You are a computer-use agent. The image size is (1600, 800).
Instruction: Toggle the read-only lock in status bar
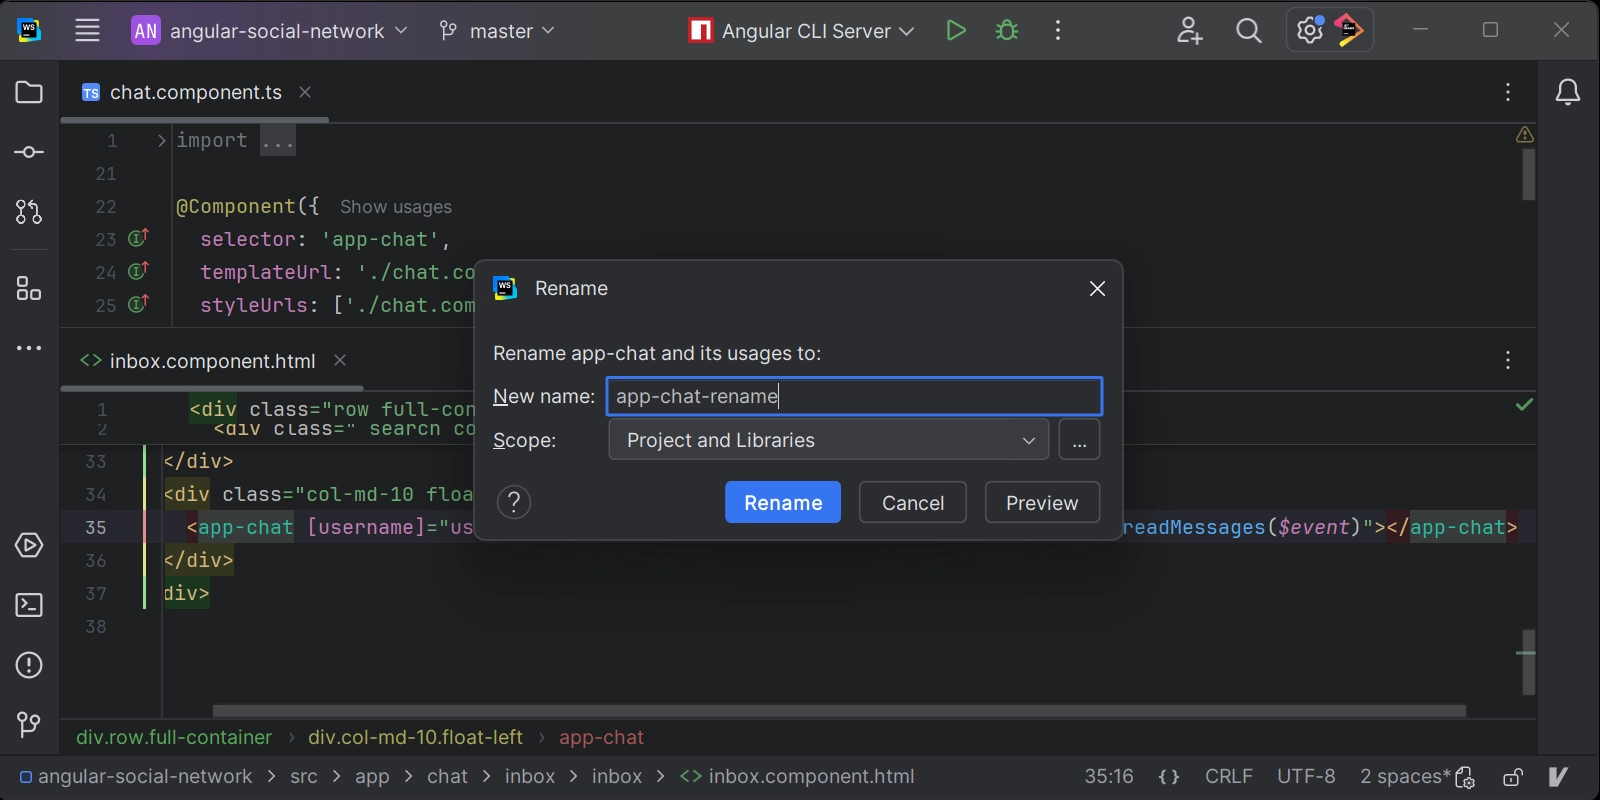pyautogui.click(x=1513, y=777)
